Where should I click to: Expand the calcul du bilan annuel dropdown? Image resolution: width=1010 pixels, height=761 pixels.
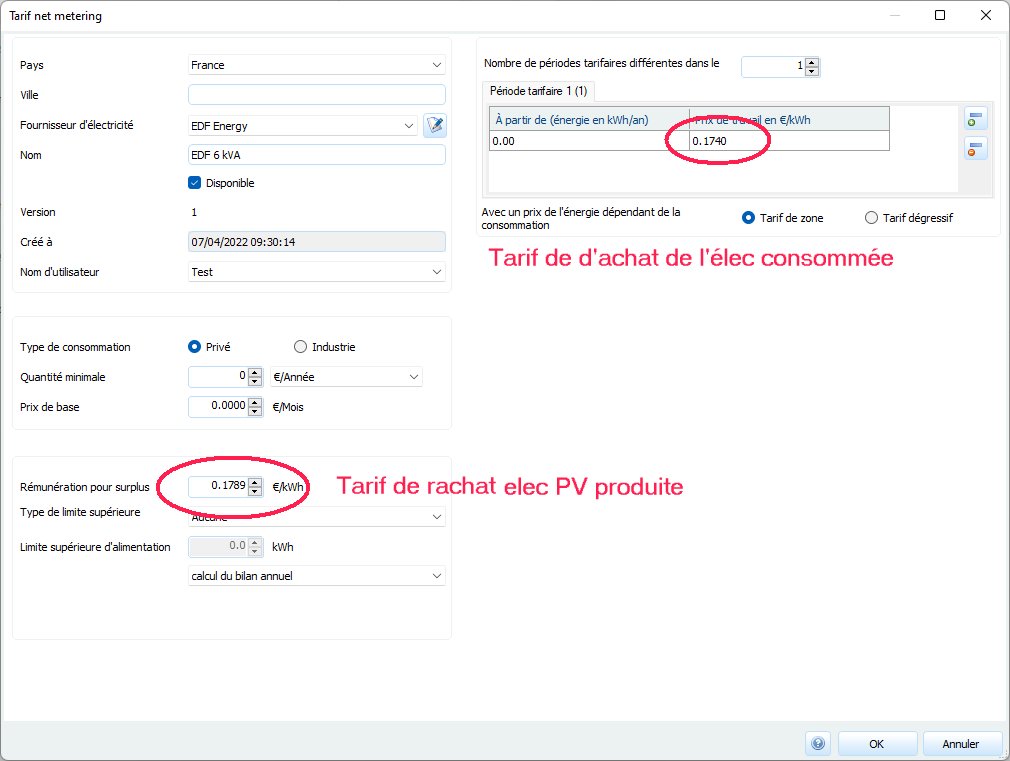[x=316, y=576]
